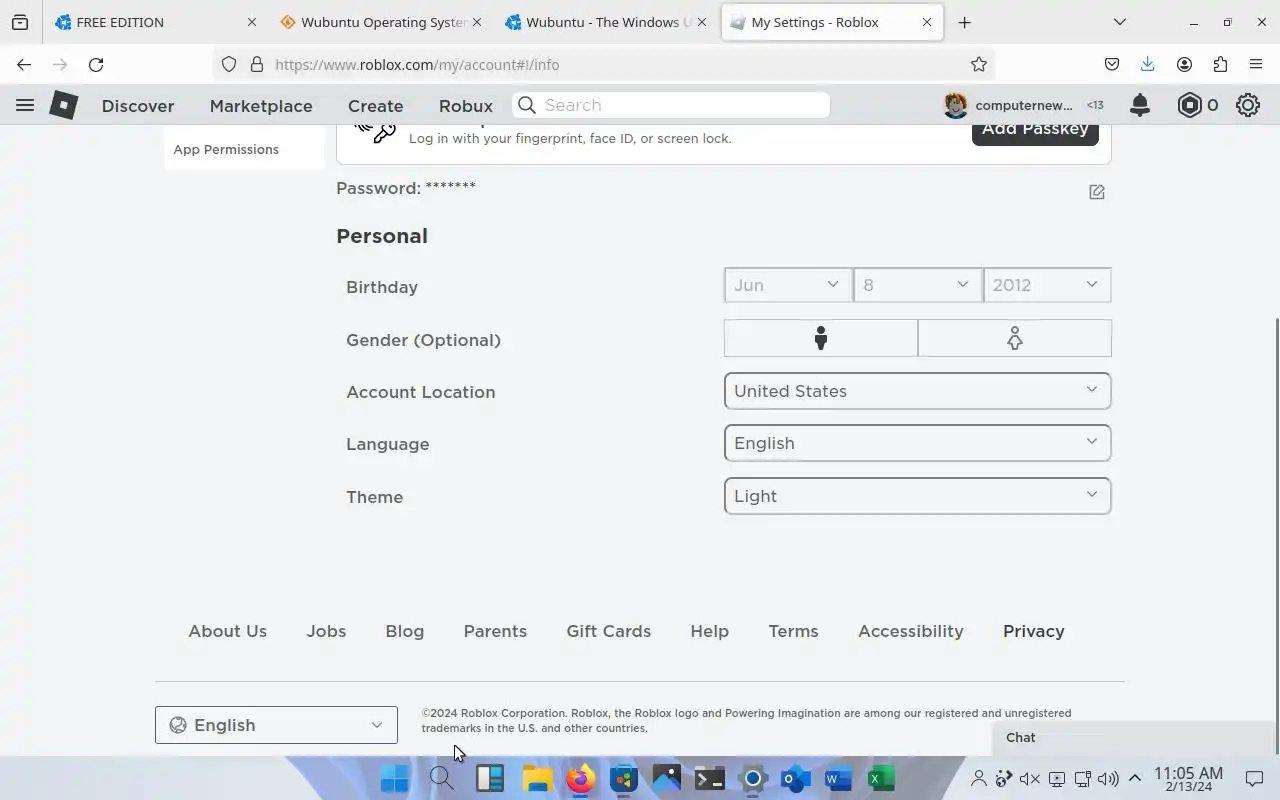
Task: Switch to Wubuntu Operating System tab
Action: 380,22
